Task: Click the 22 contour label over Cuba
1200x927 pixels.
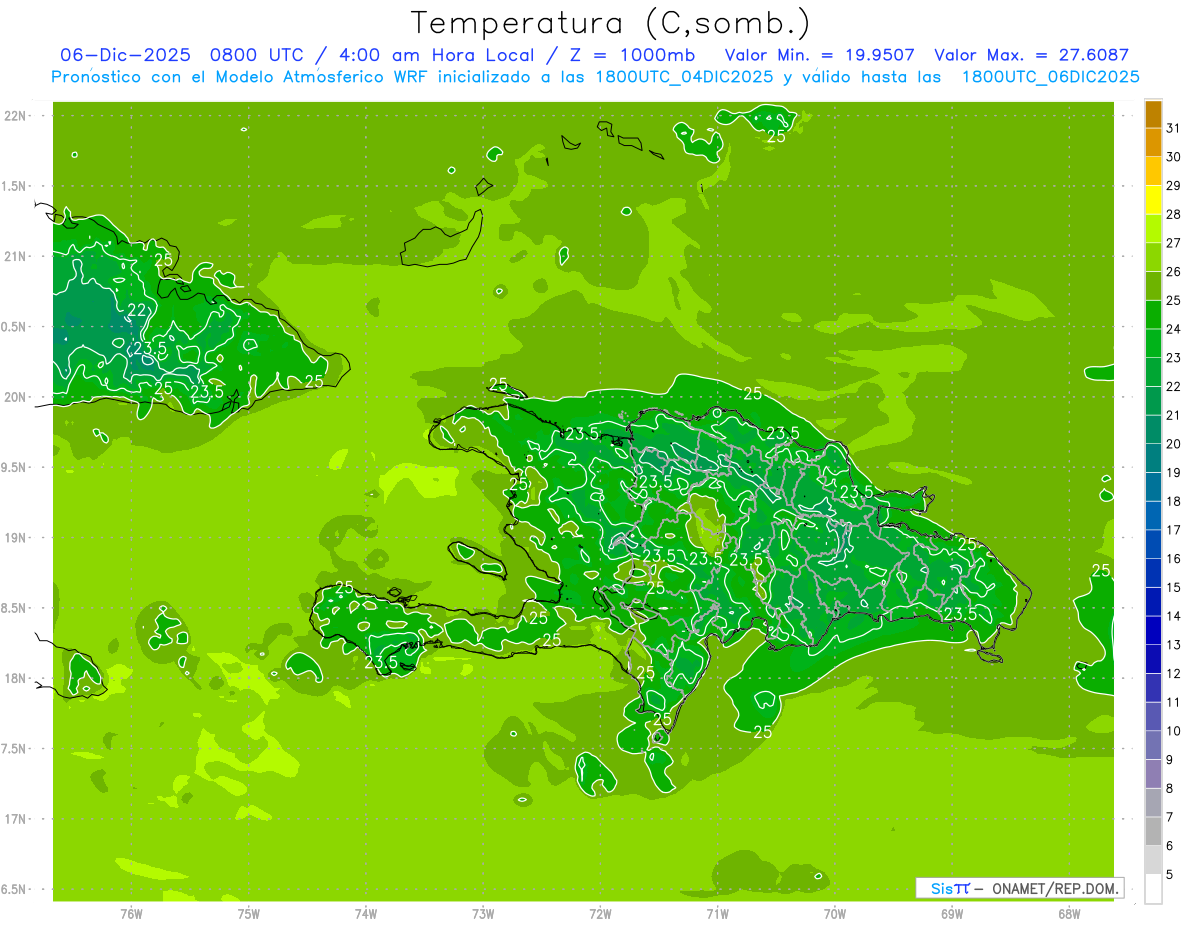Action: [138, 310]
